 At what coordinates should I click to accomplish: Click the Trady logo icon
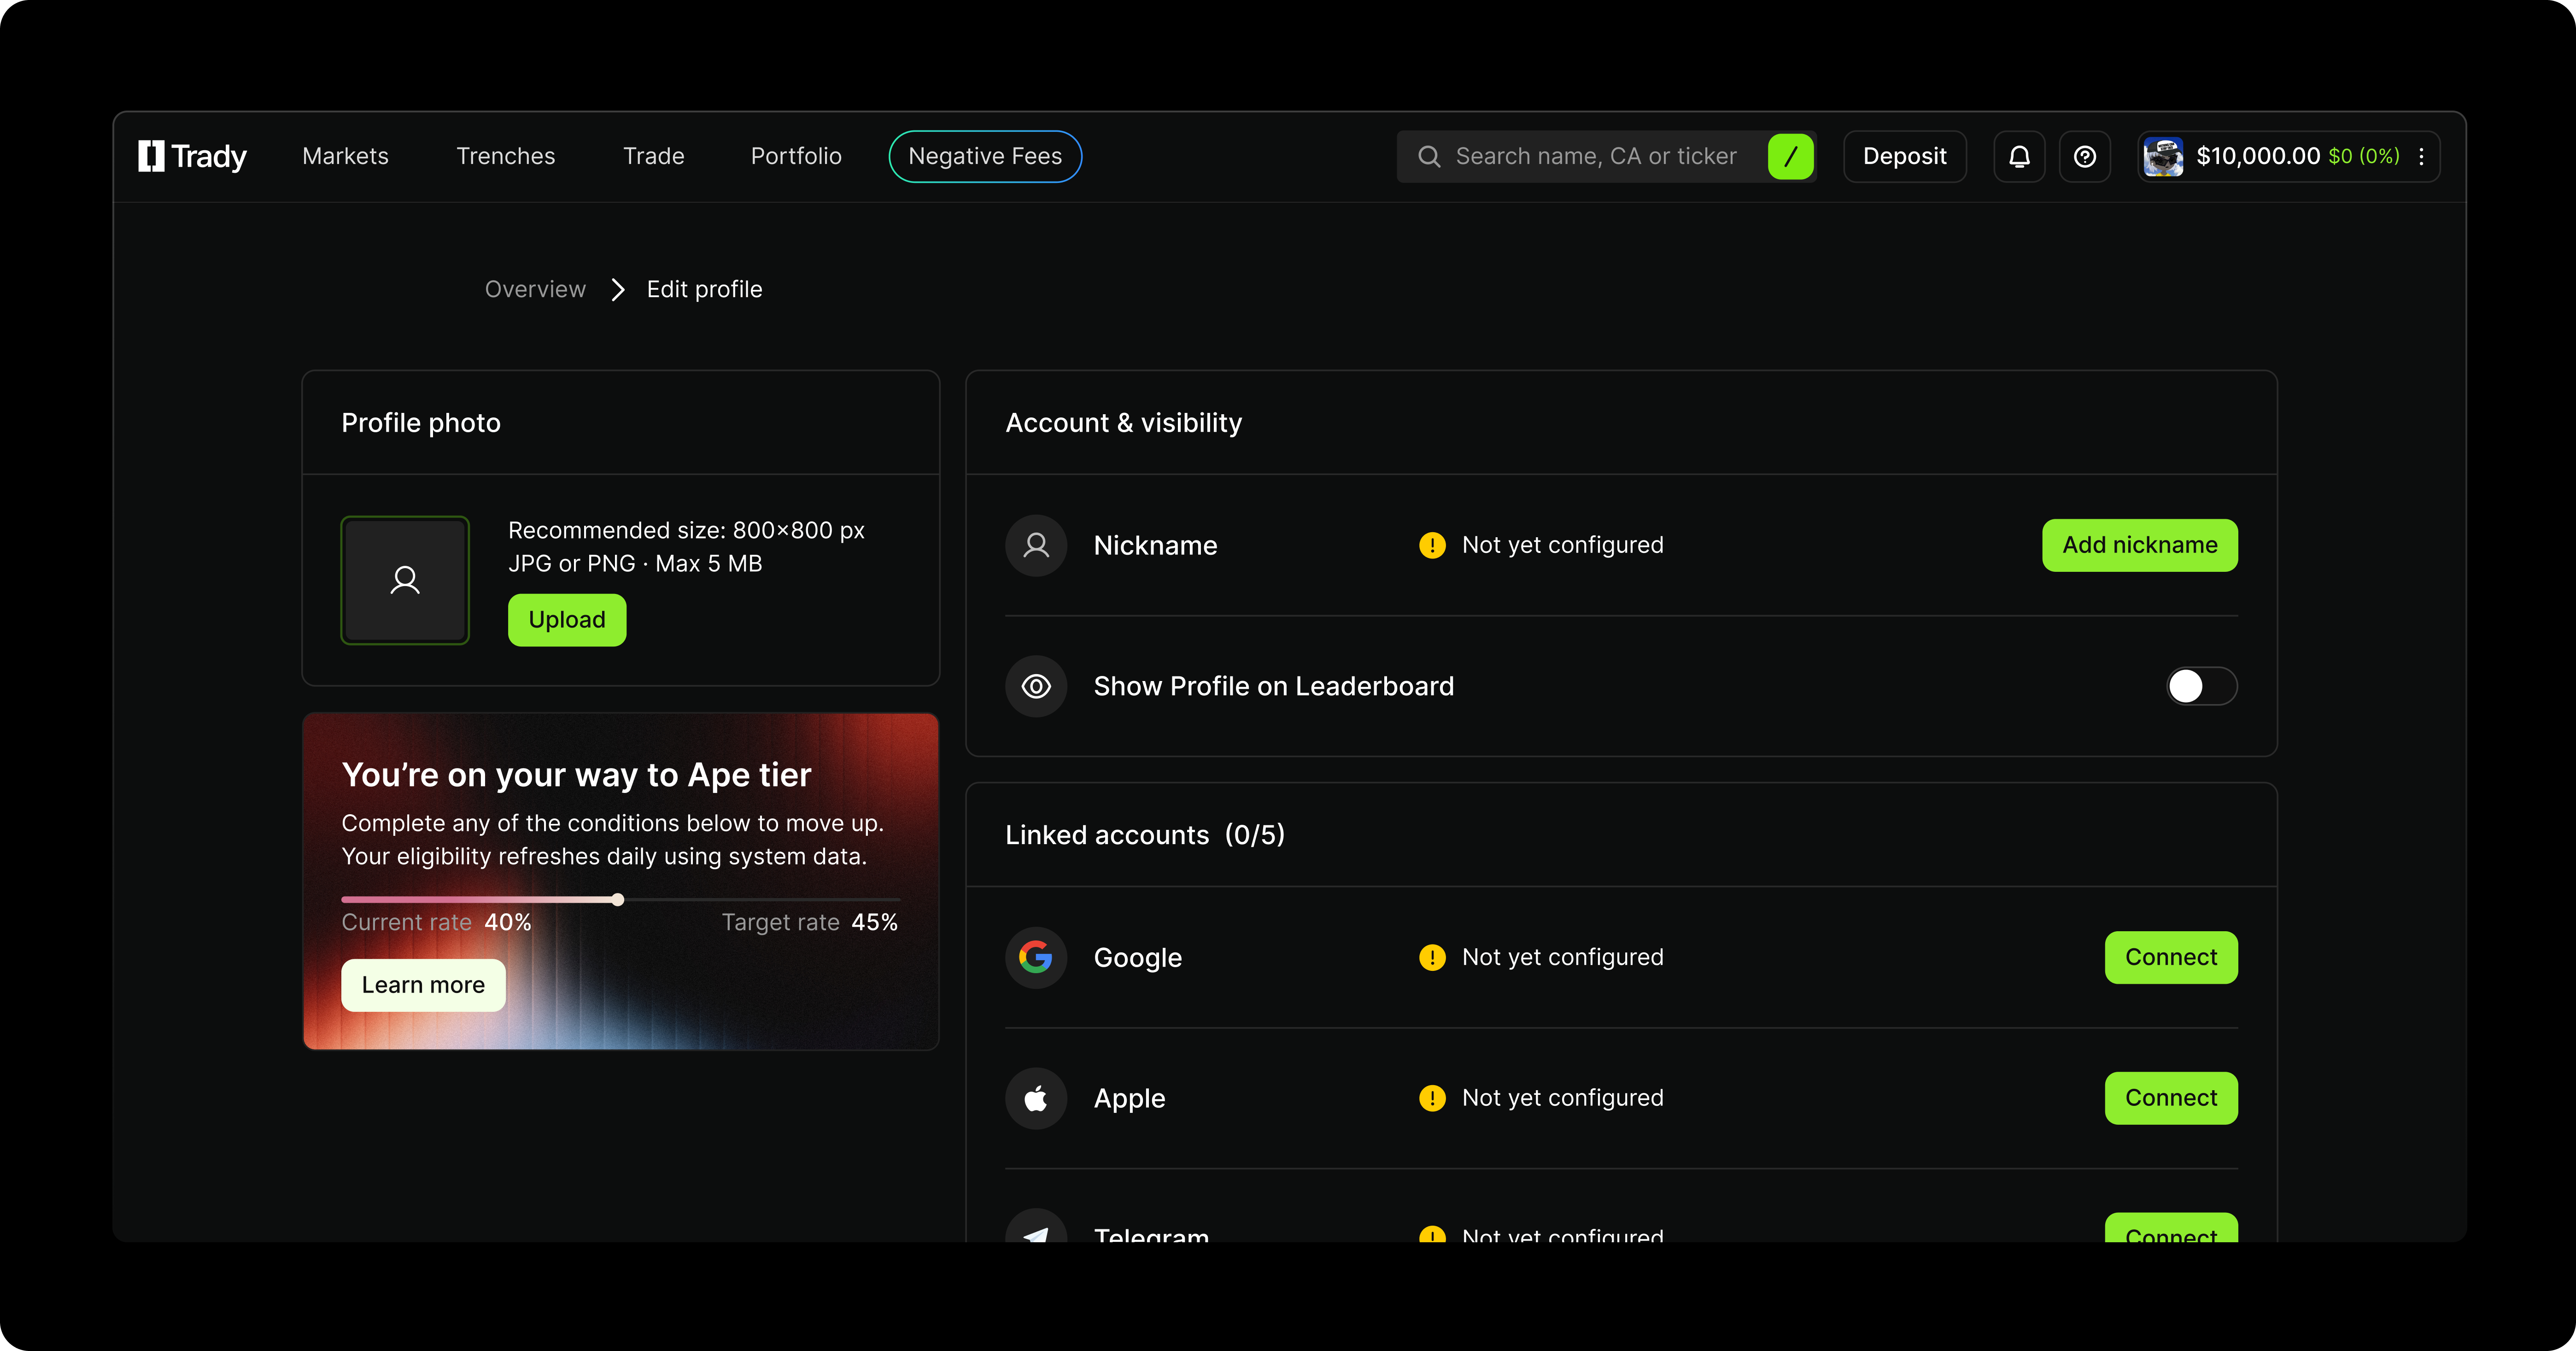152,156
